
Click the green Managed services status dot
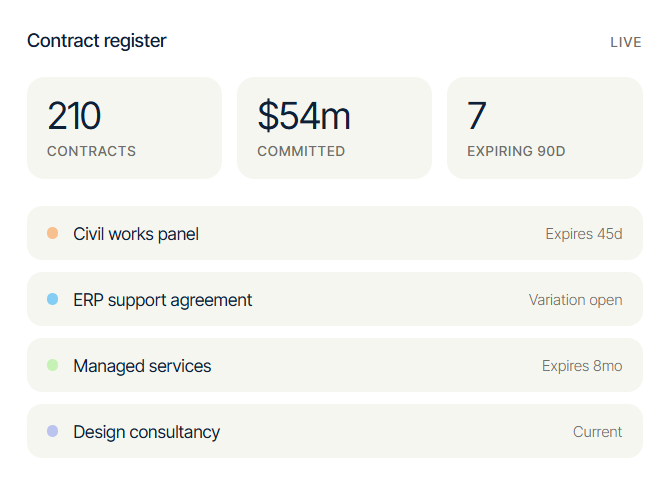(53, 365)
